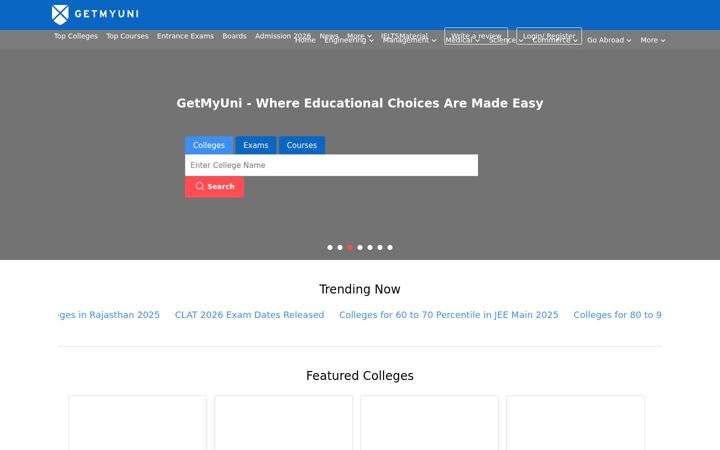The width and height of the screenshot is (720, 450).
Task: Select the last carousel dot indicator
Action: click(x=390, y=248)
